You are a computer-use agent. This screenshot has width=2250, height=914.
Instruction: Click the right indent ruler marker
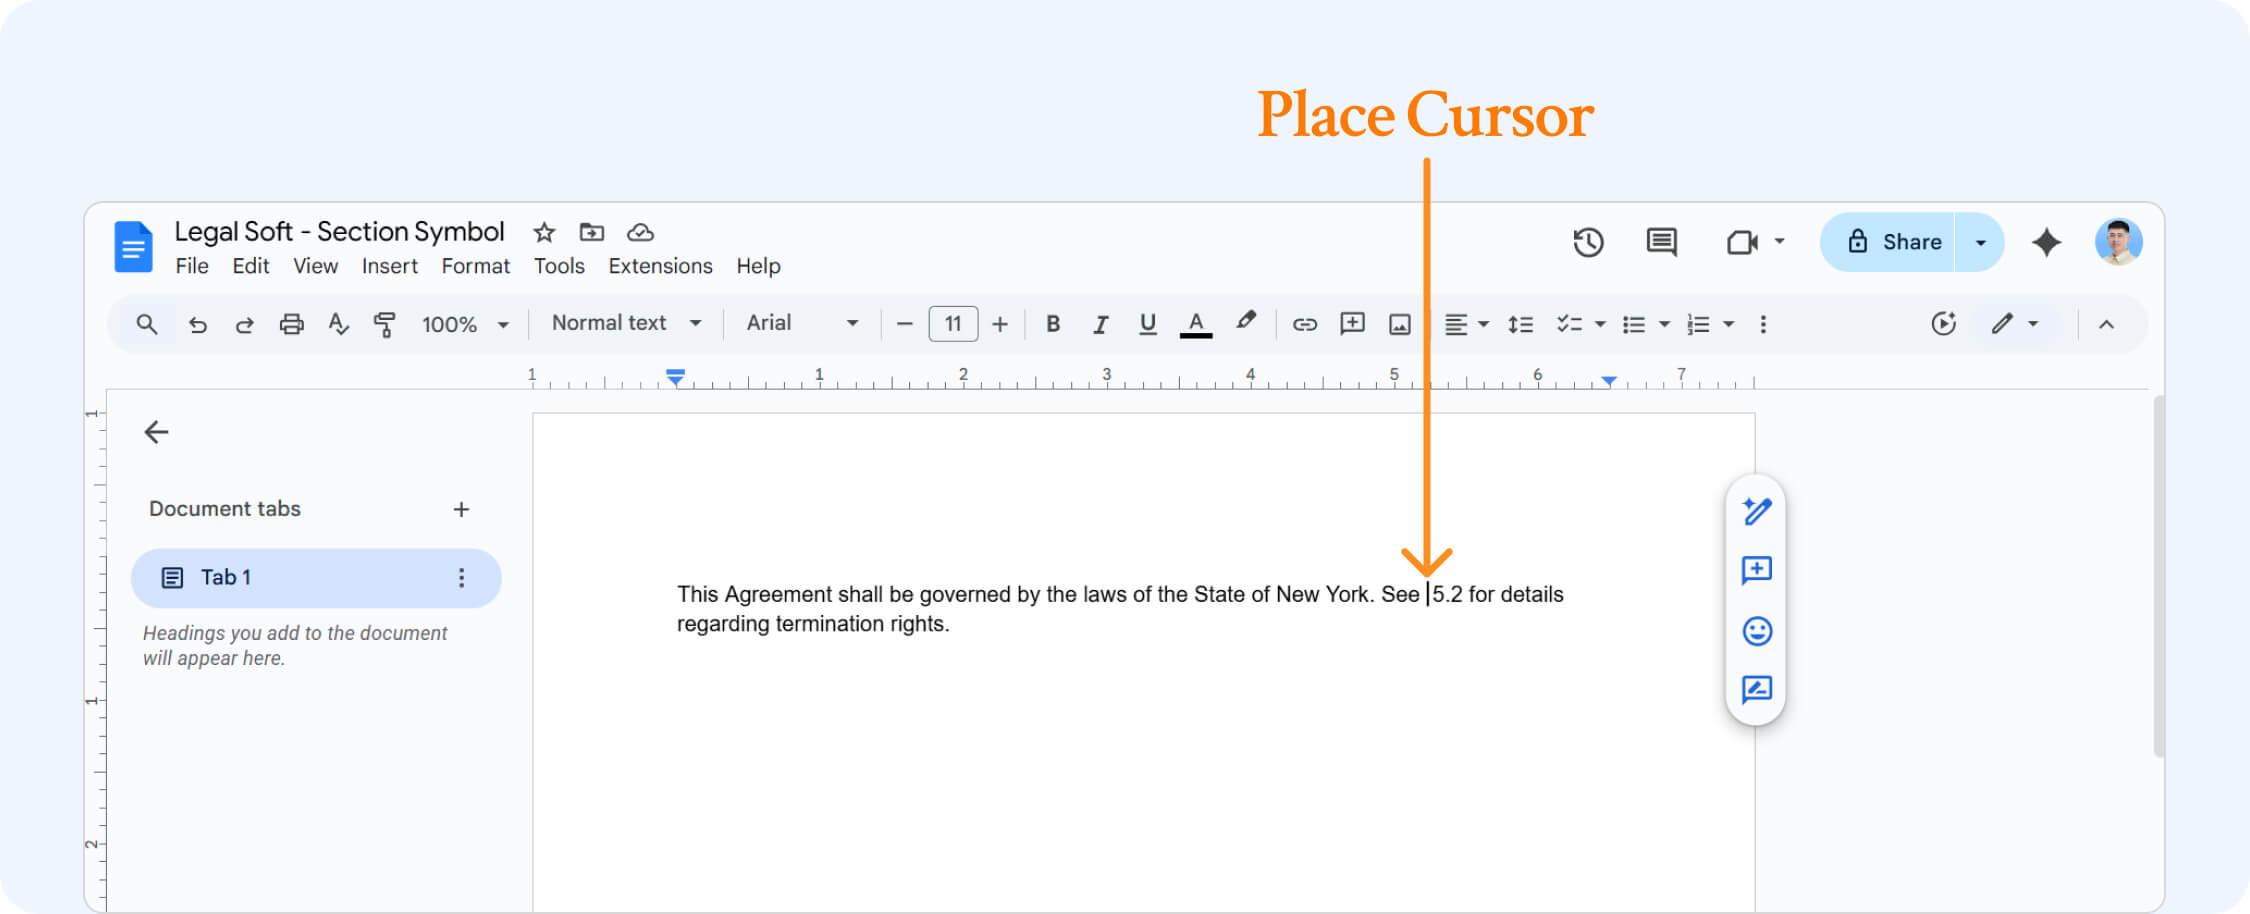point(1609,380)
